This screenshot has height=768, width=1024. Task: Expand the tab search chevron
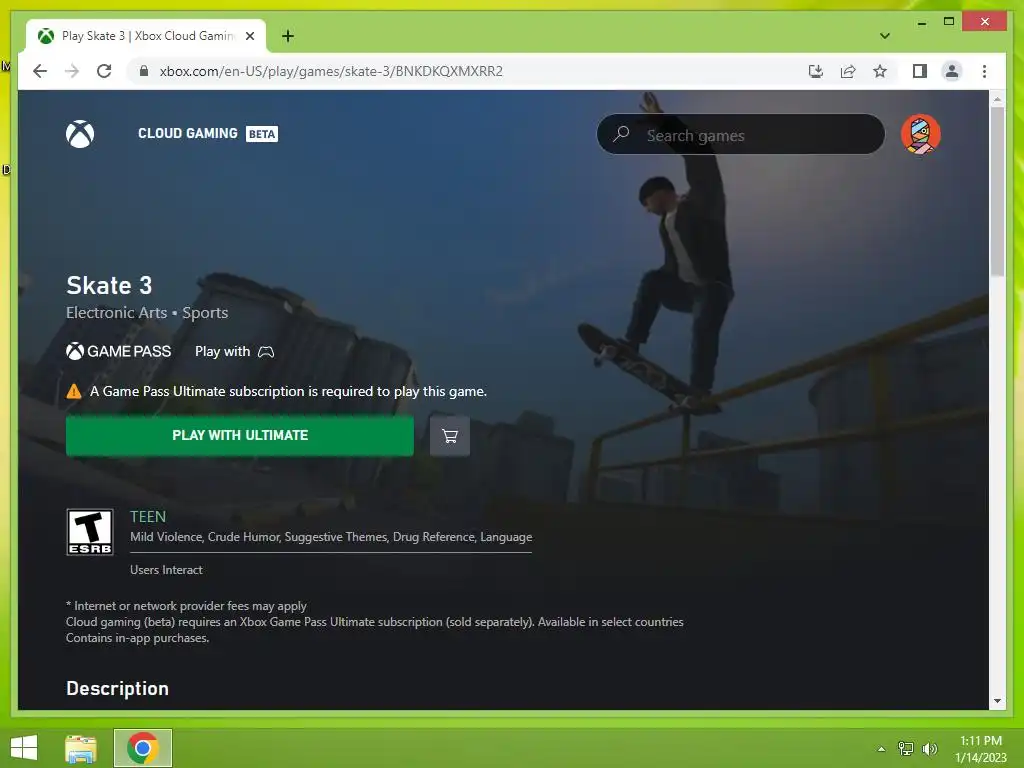tap(884, 36)
